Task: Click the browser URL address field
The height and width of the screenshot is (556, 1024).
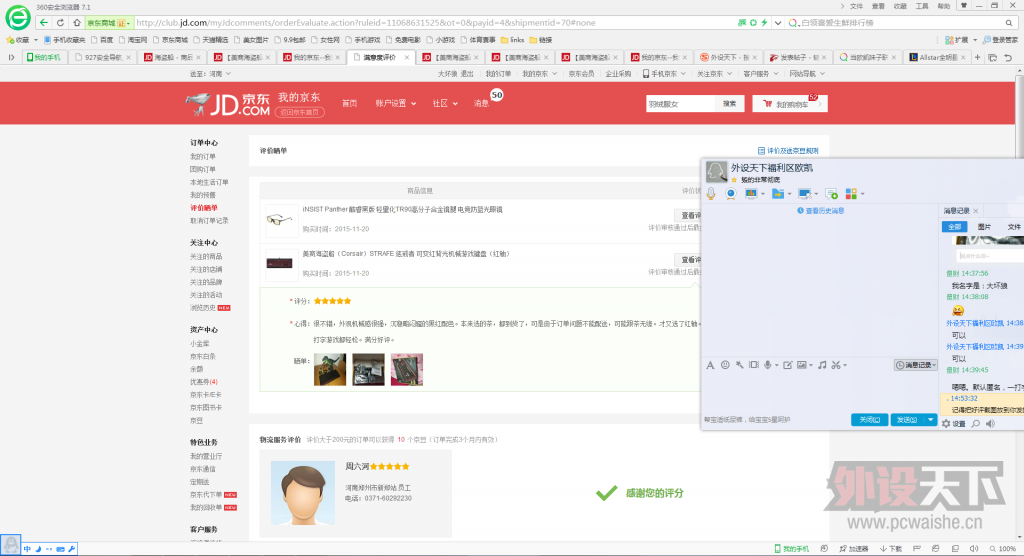Action: [434, 22]
